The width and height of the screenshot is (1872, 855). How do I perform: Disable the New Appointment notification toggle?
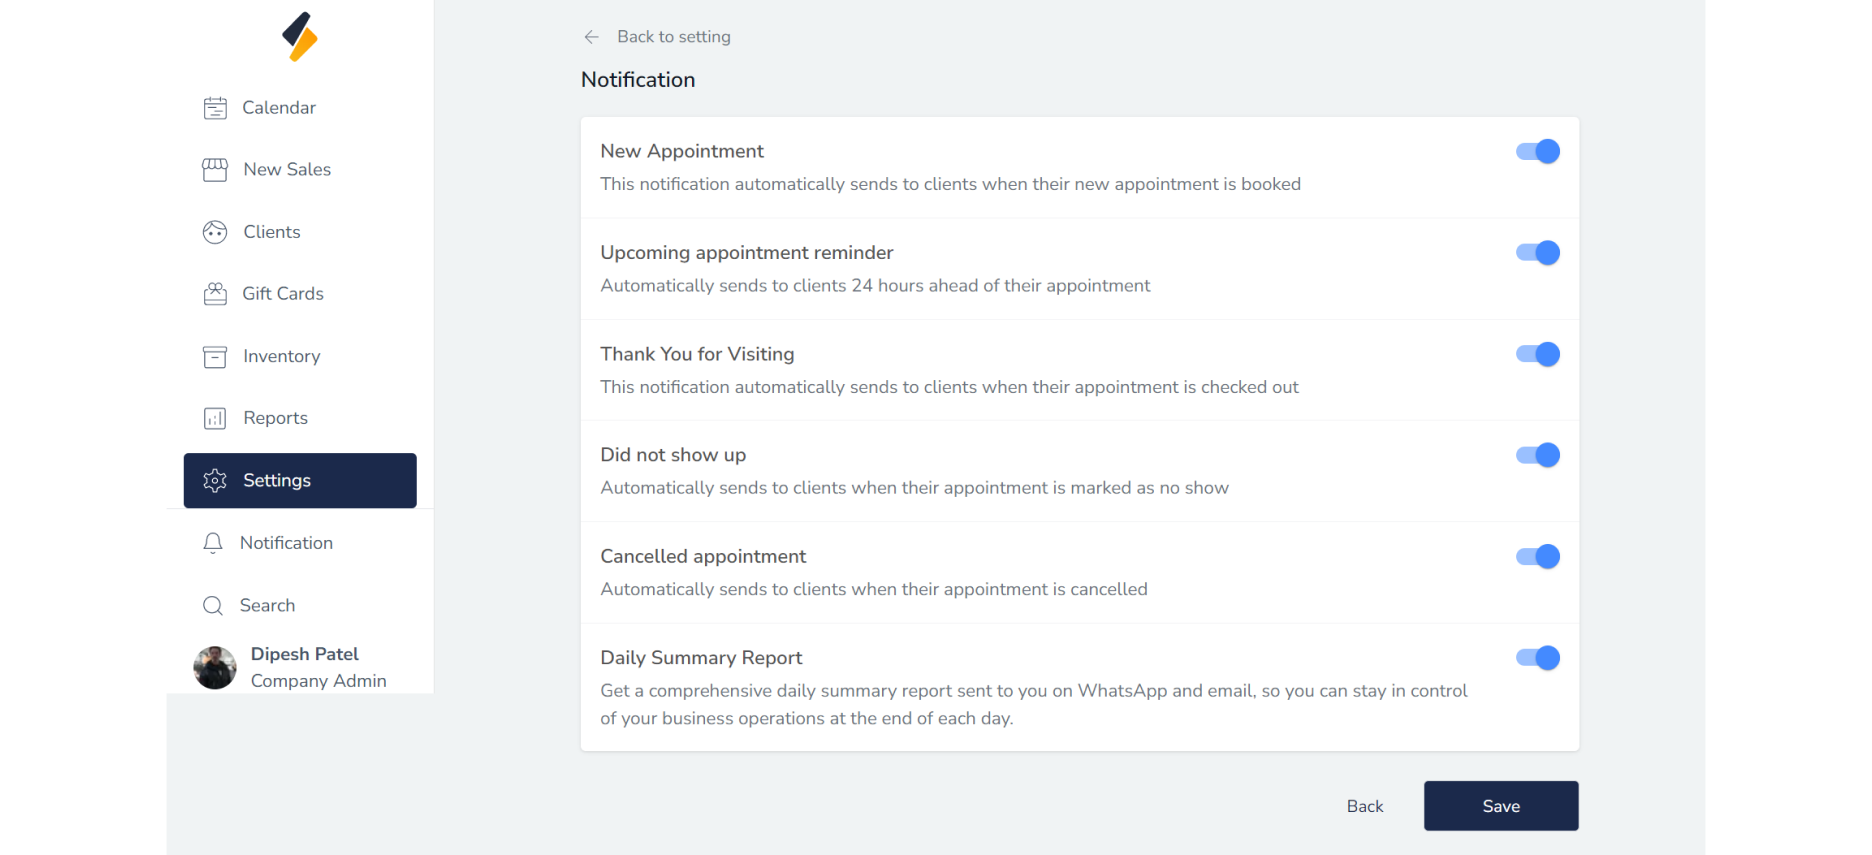pyautogui.click(x=1538, y=152)
